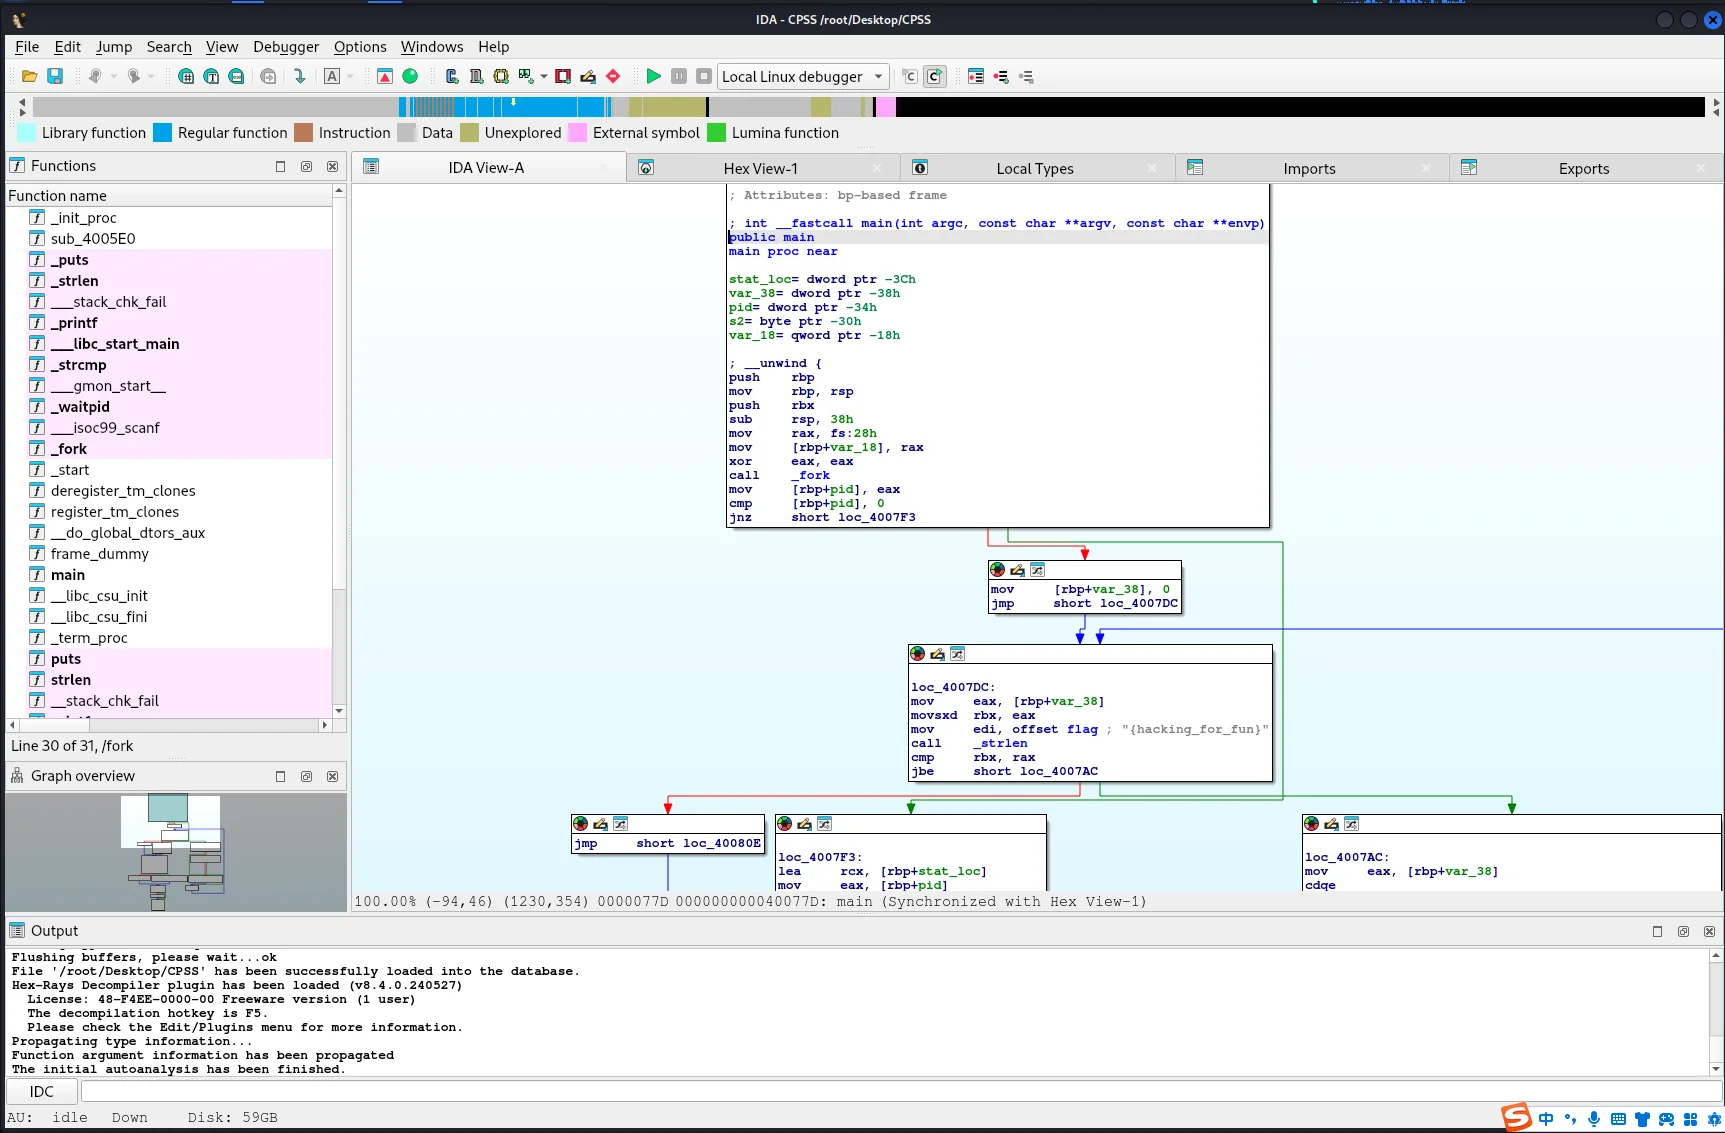This screenshot has height=1133, width=1725.
Task: Click the edit pencil icon in loc_4007DC block
Action: click(937, 654)
